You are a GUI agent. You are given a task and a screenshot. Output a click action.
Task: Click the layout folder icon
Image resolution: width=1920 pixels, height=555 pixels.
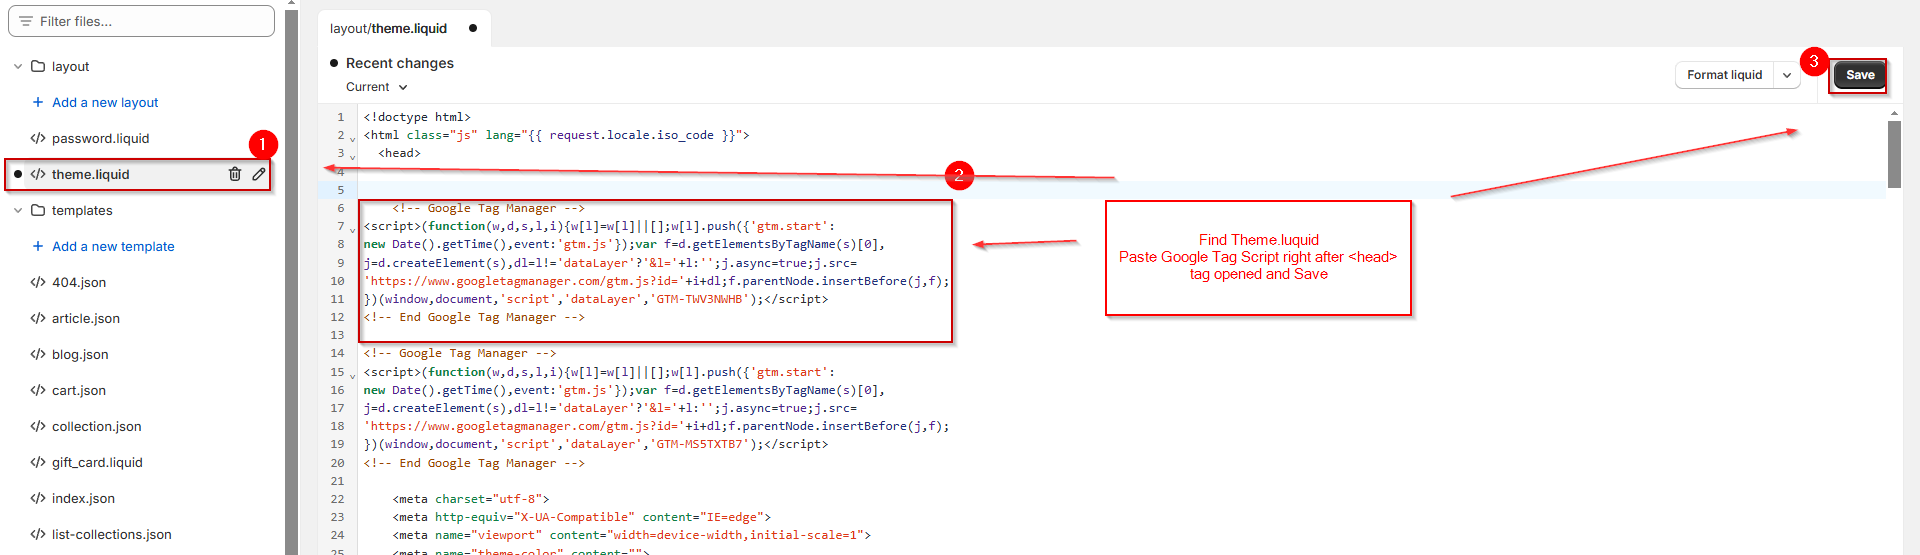pyautogui.click(x=38, y=66)
